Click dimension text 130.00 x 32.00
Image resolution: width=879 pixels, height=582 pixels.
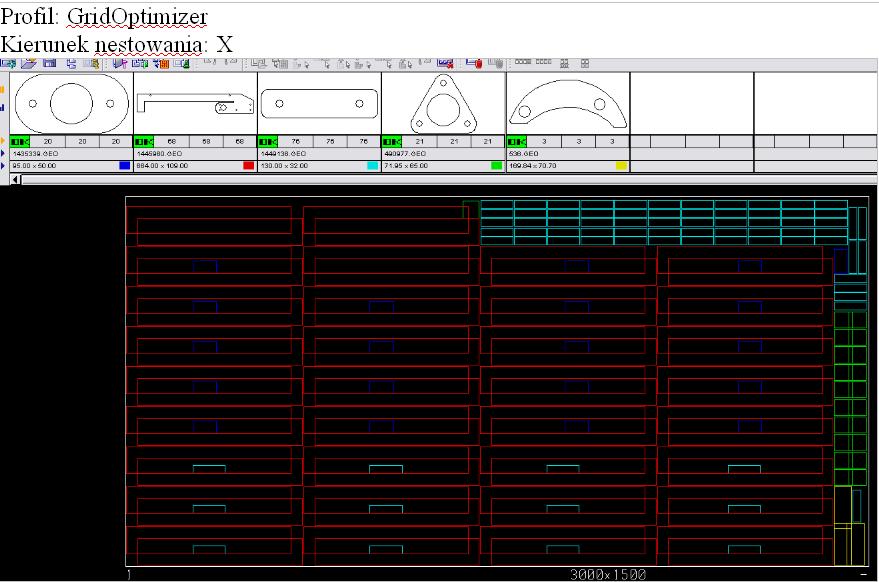pos(284,166)
